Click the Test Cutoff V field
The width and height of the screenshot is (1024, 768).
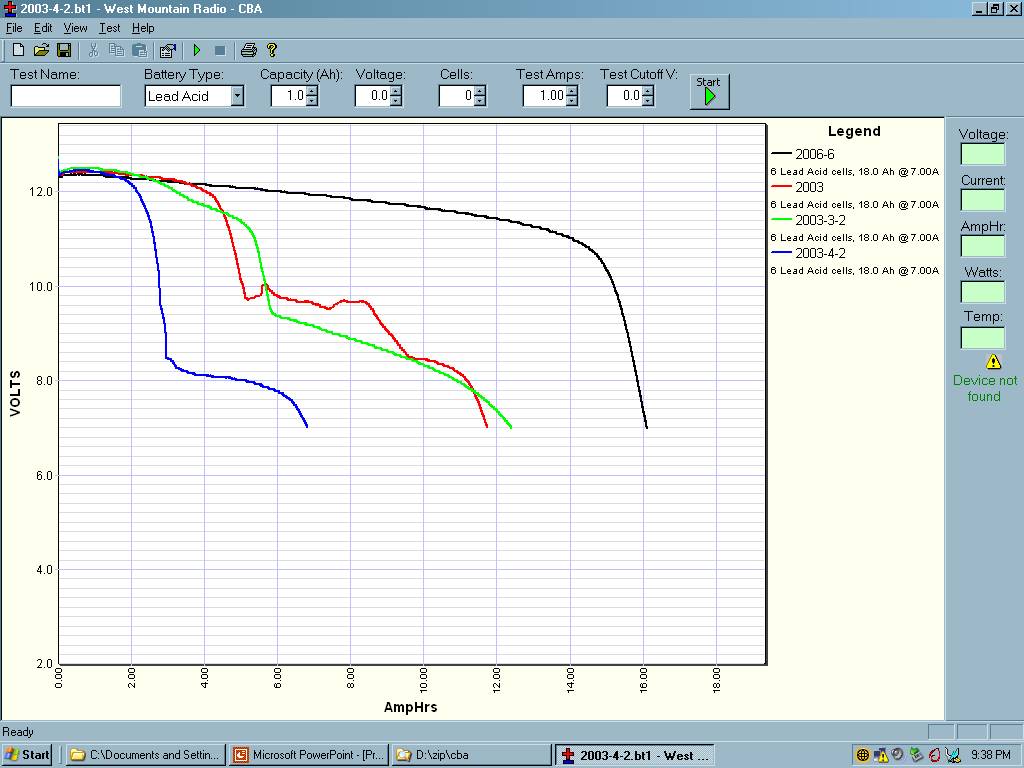(x=624, y=96)
